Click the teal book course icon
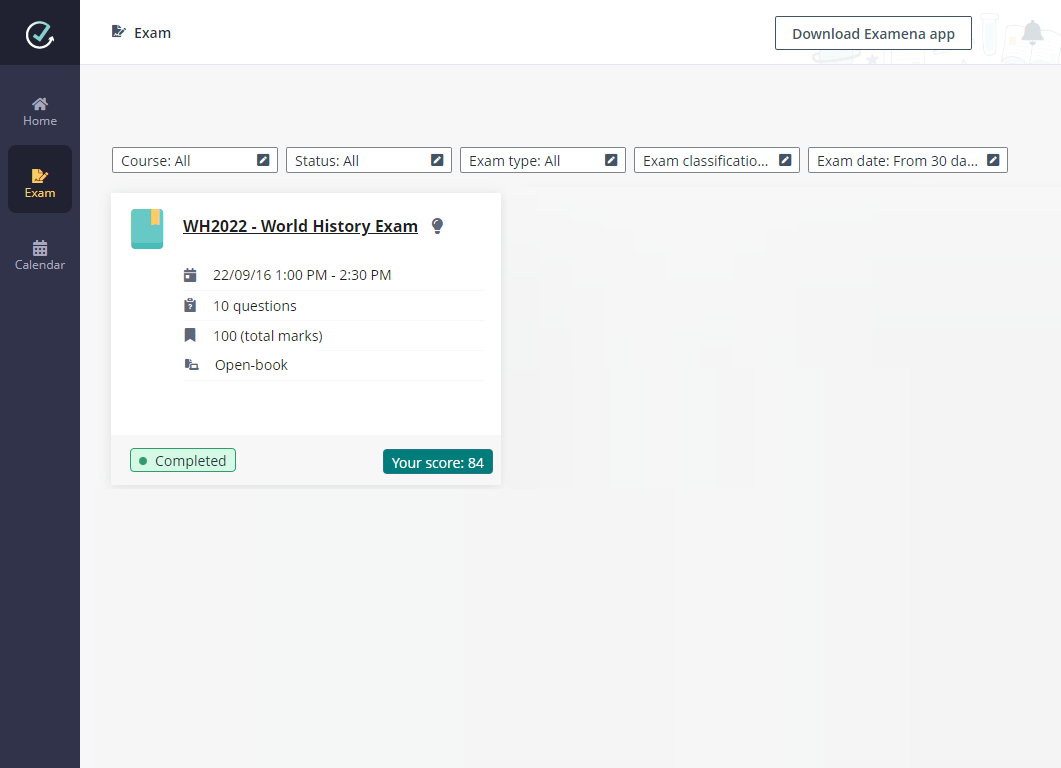 (147, 229)
